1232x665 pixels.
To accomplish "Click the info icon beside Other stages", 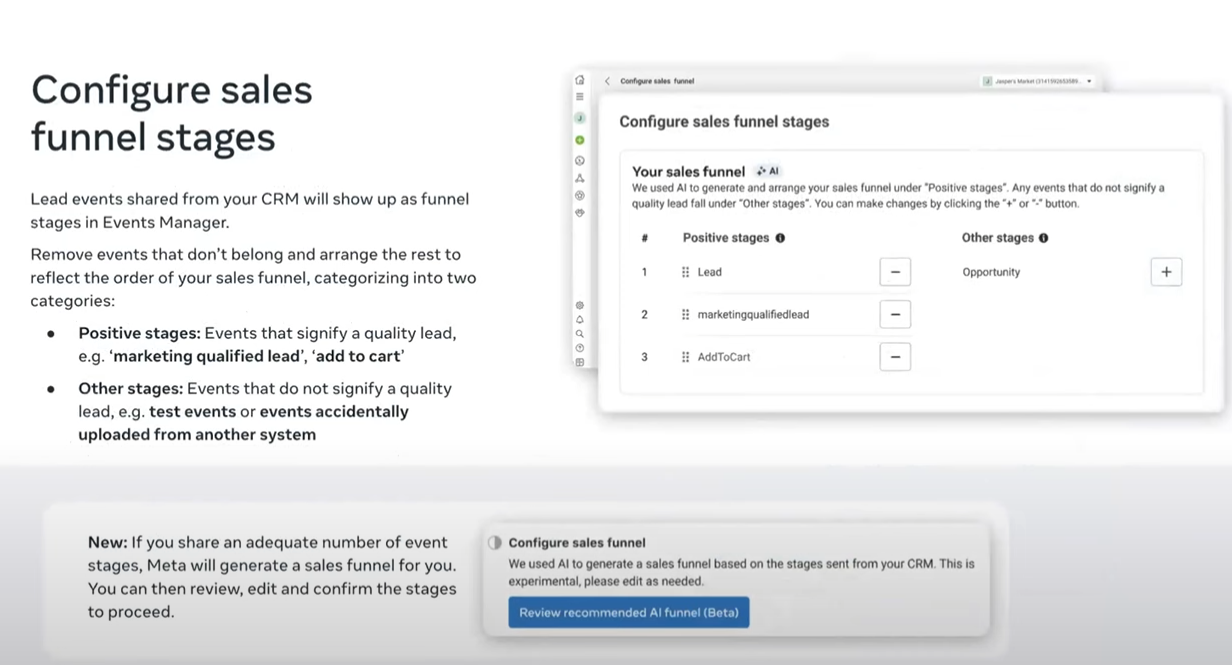I will [1043, 238].
